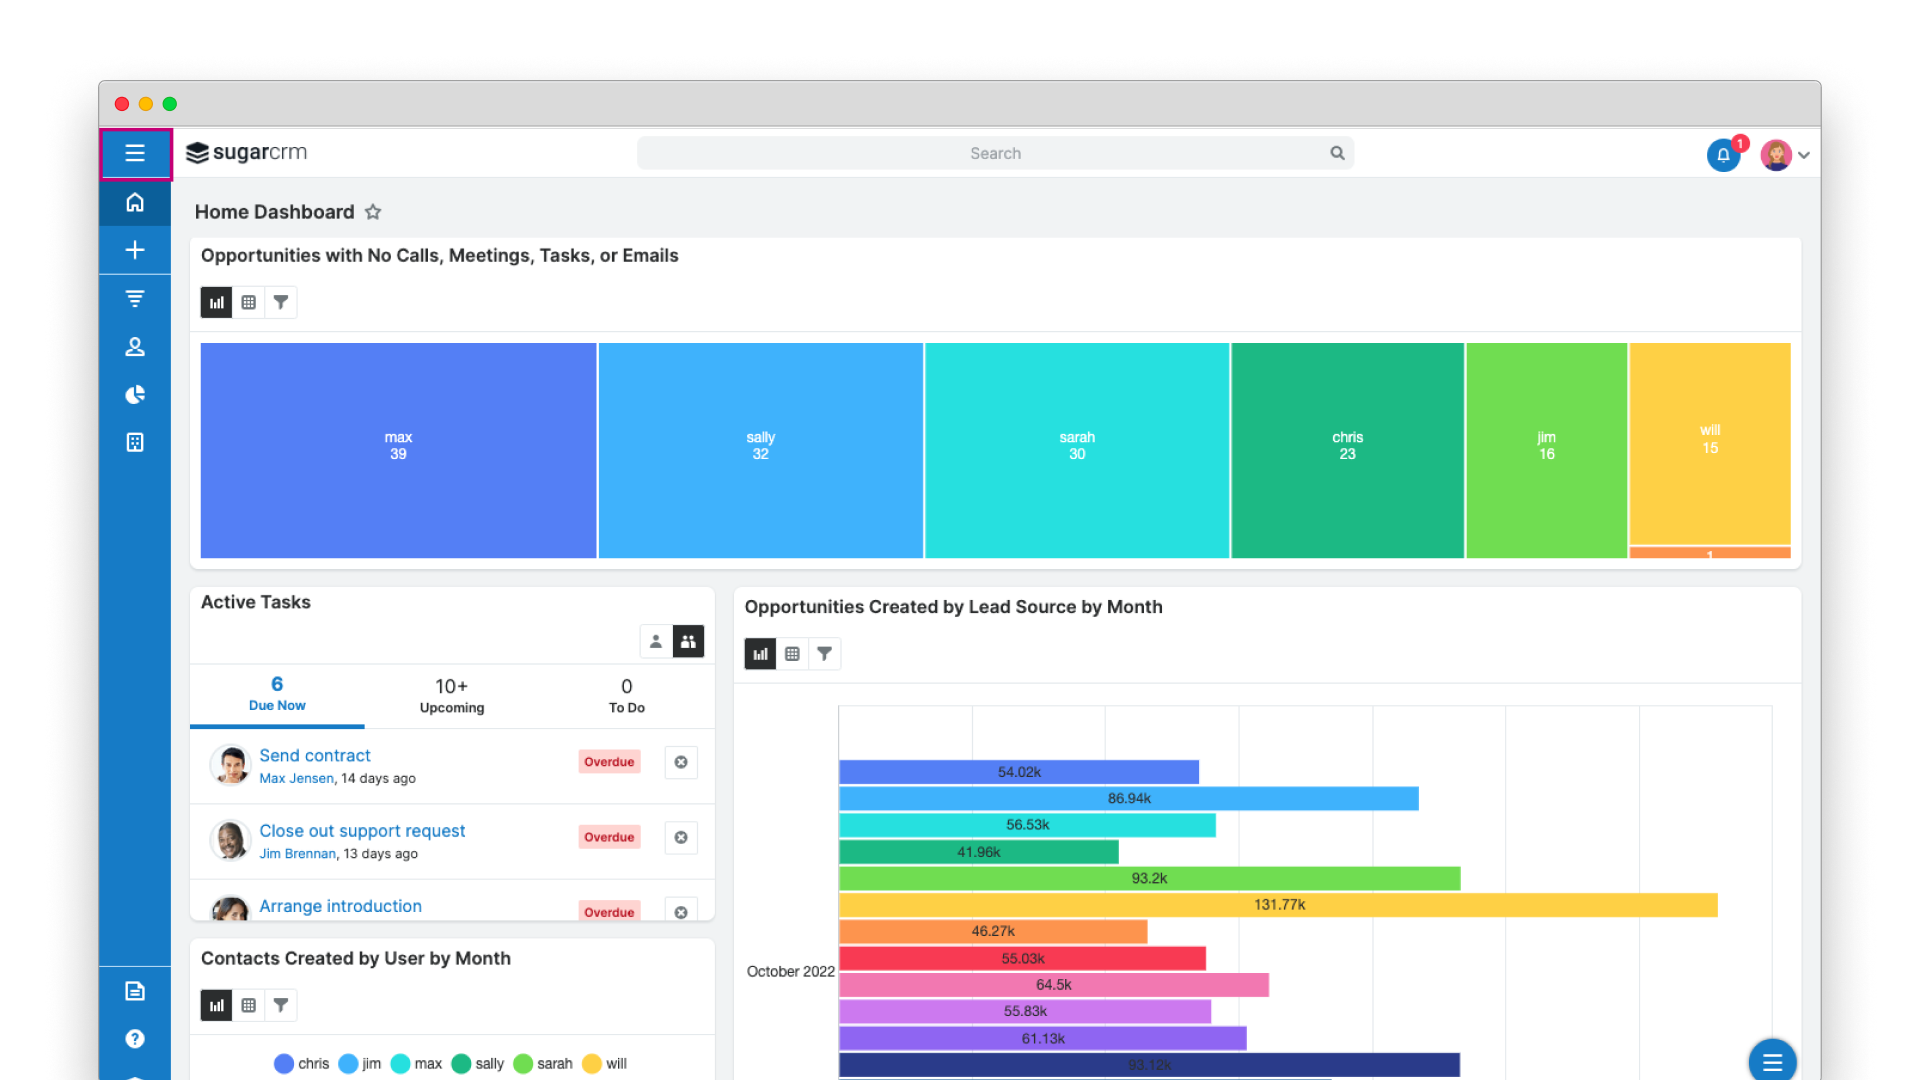Select the Upcoming tasks tab
Viewport: 1920px width, 1080px height.
pyautogui.click(x=452, y=695)
